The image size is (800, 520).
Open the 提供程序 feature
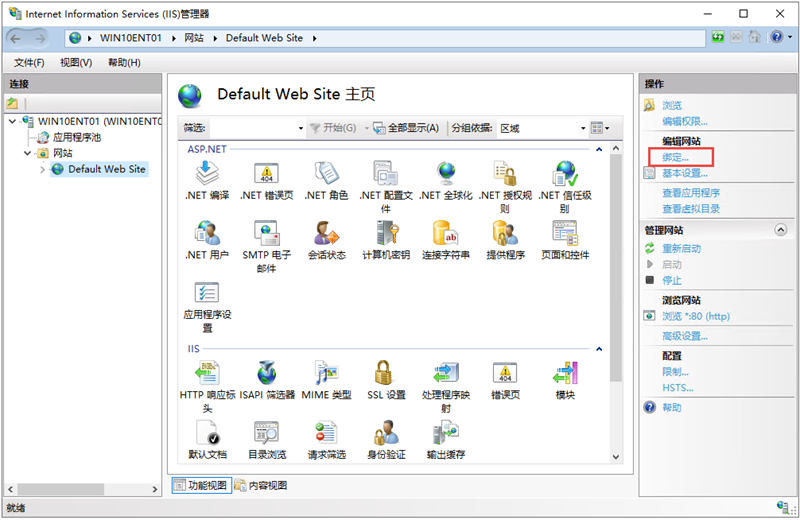coord(505,233)
